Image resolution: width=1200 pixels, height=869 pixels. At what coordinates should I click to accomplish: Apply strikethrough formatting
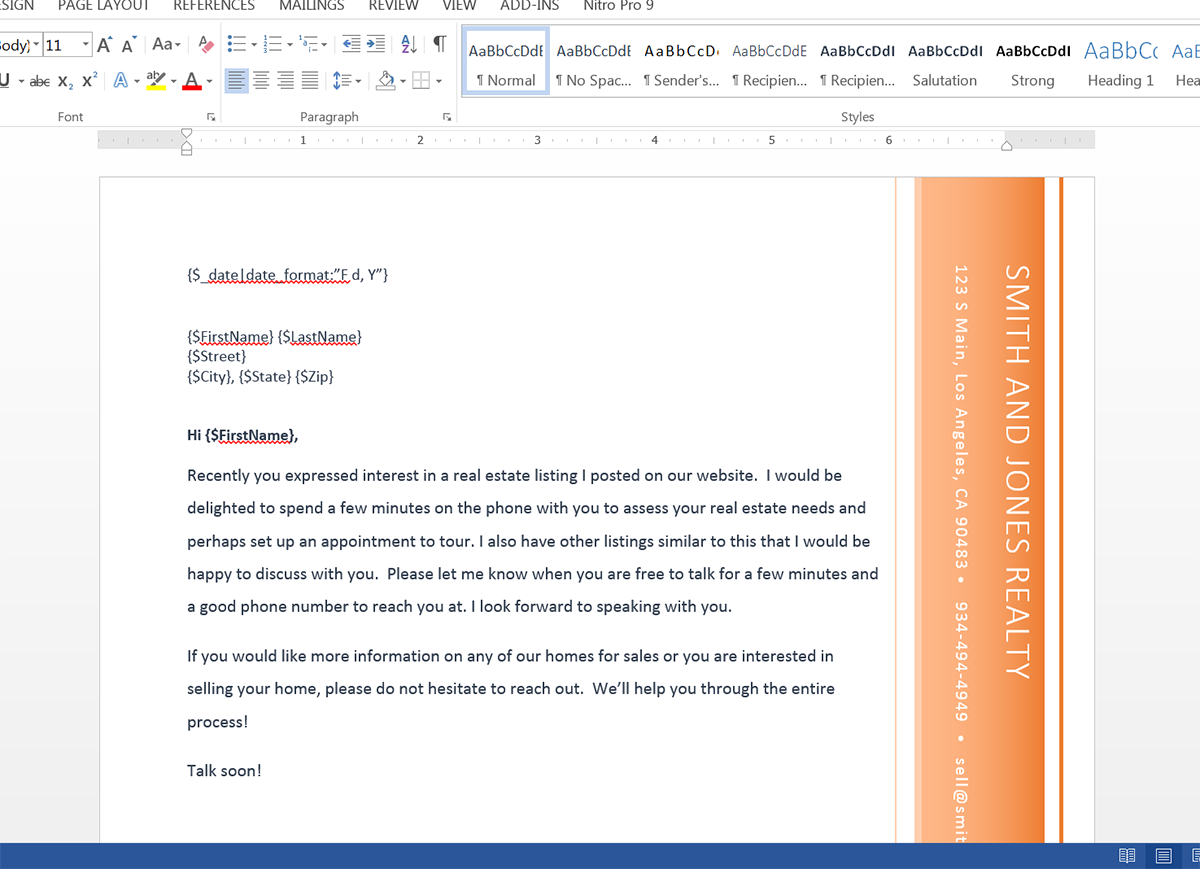coord(40,81)
